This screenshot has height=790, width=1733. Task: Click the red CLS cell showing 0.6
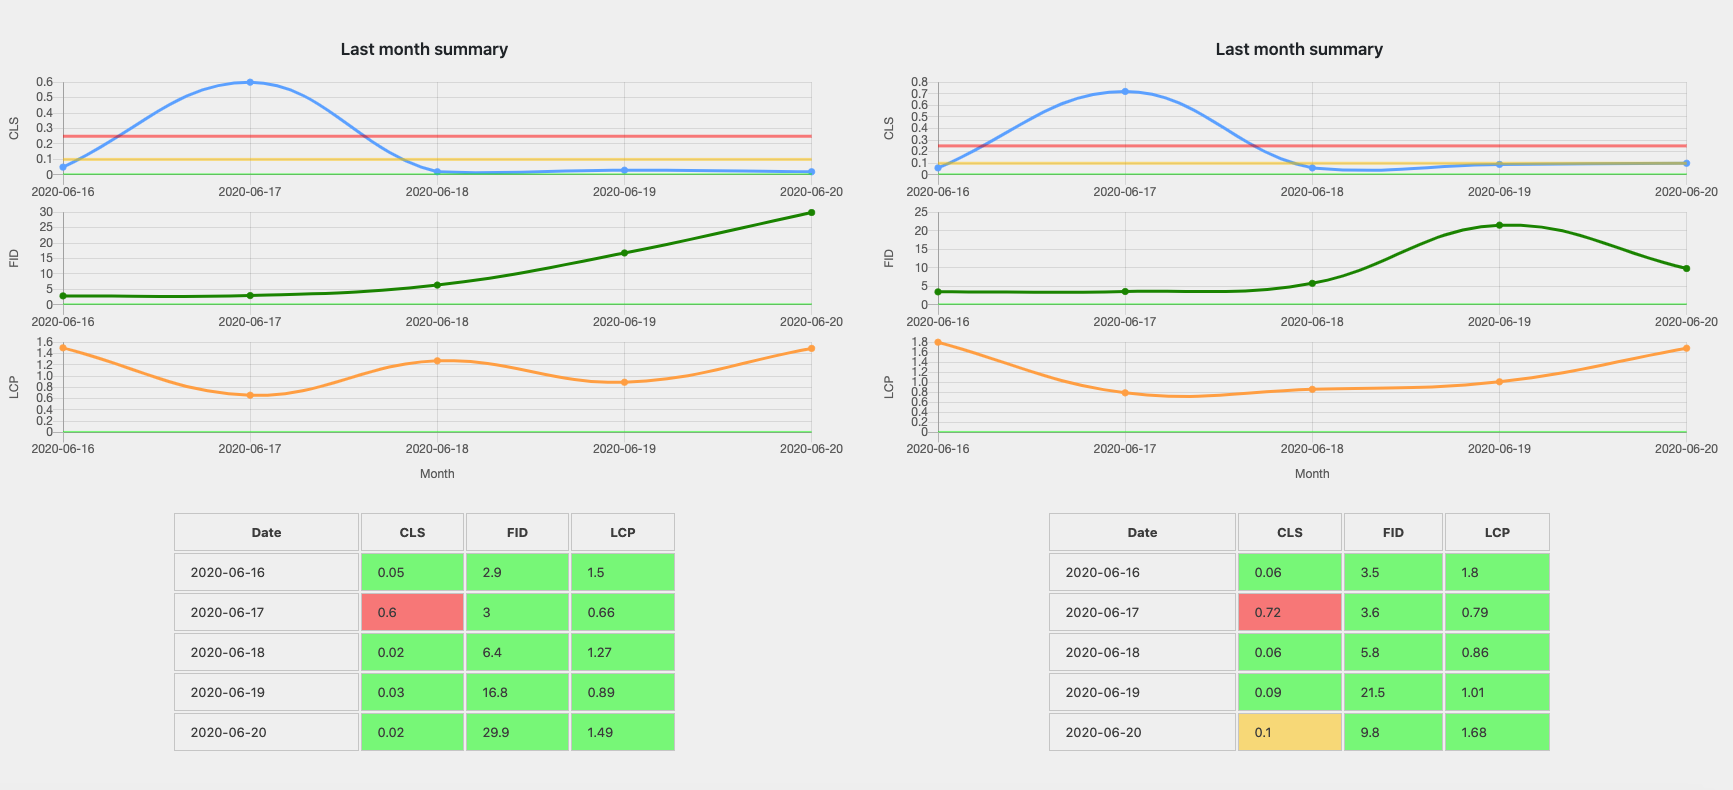tap(412, 612)
